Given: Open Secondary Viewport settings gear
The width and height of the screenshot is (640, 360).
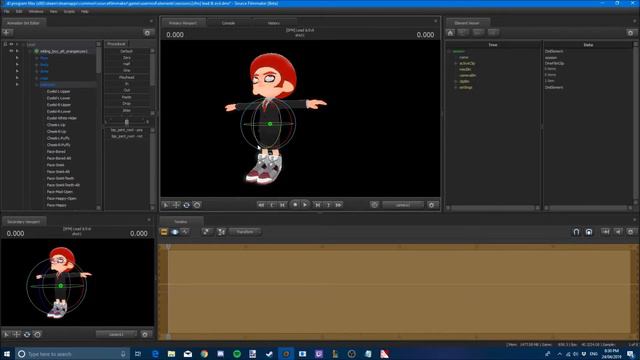Looking at the screenshot, I should tap(145, 334).
